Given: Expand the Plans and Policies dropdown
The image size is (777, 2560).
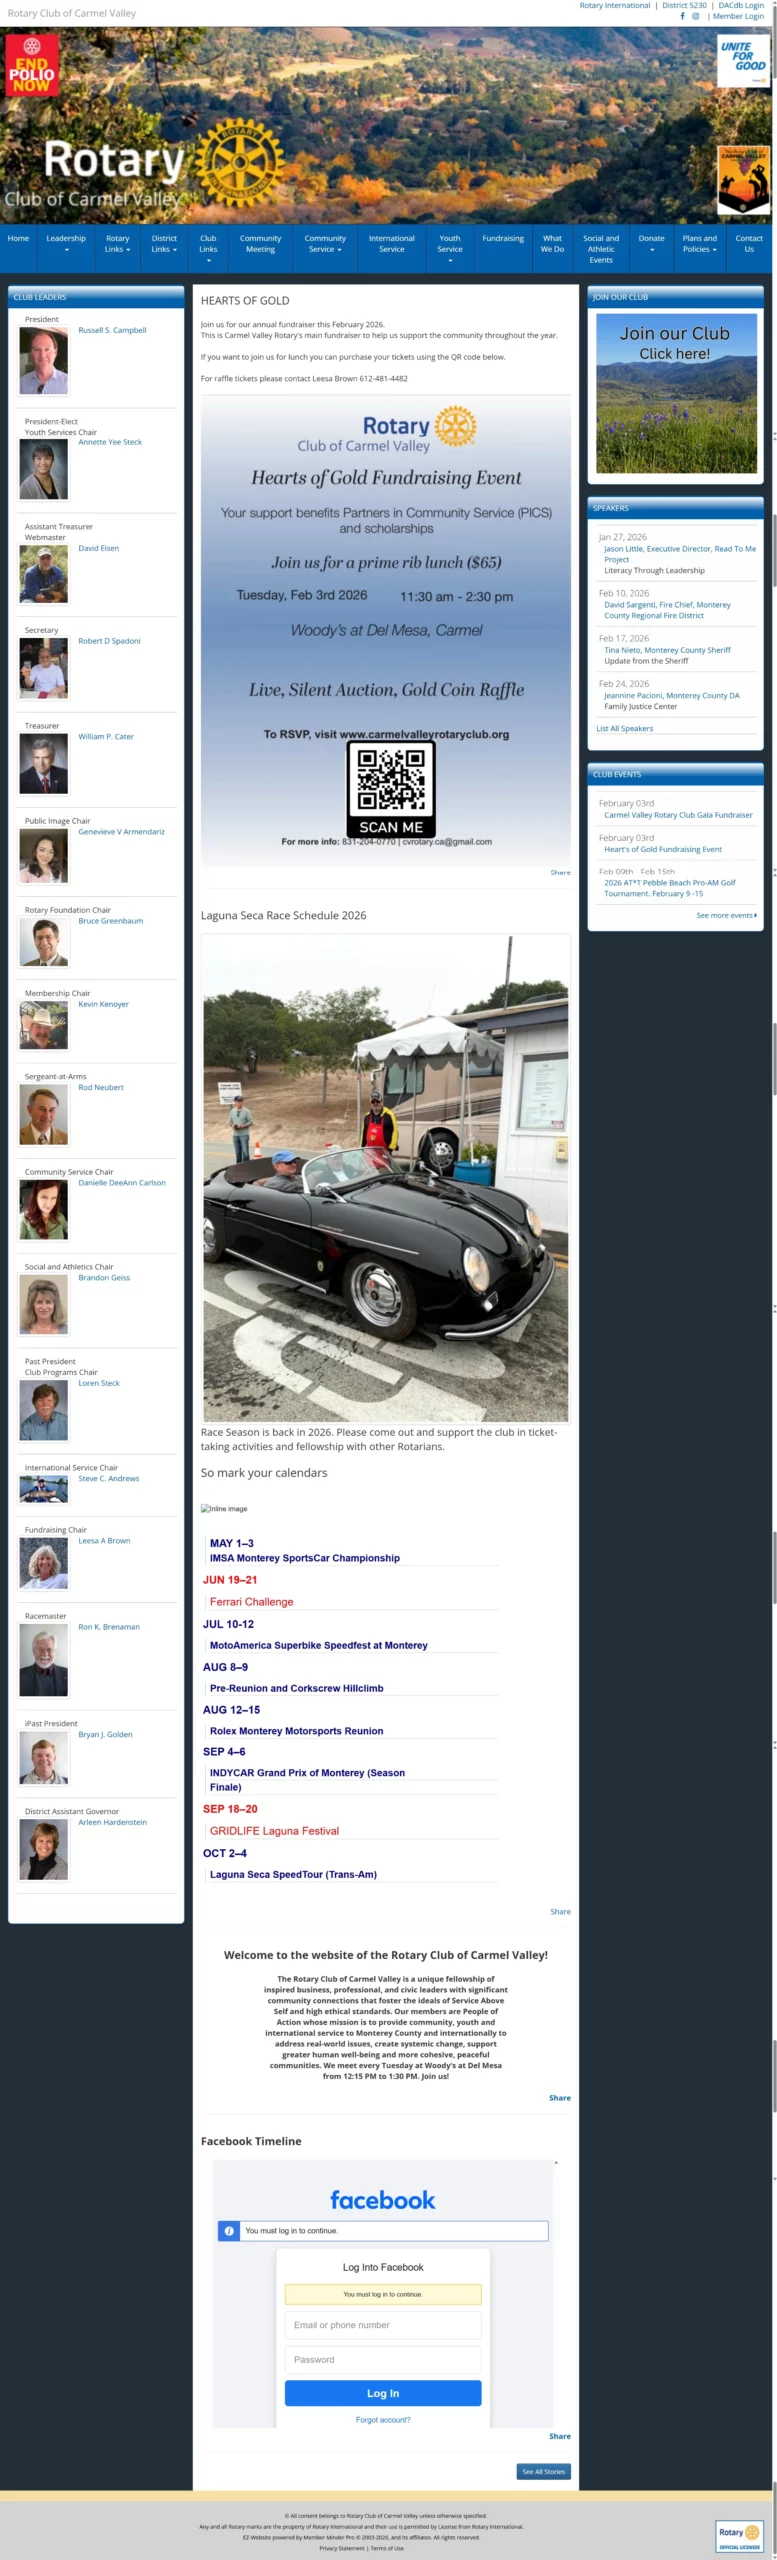Looking at the screenshot, I should tap(699, 244).
